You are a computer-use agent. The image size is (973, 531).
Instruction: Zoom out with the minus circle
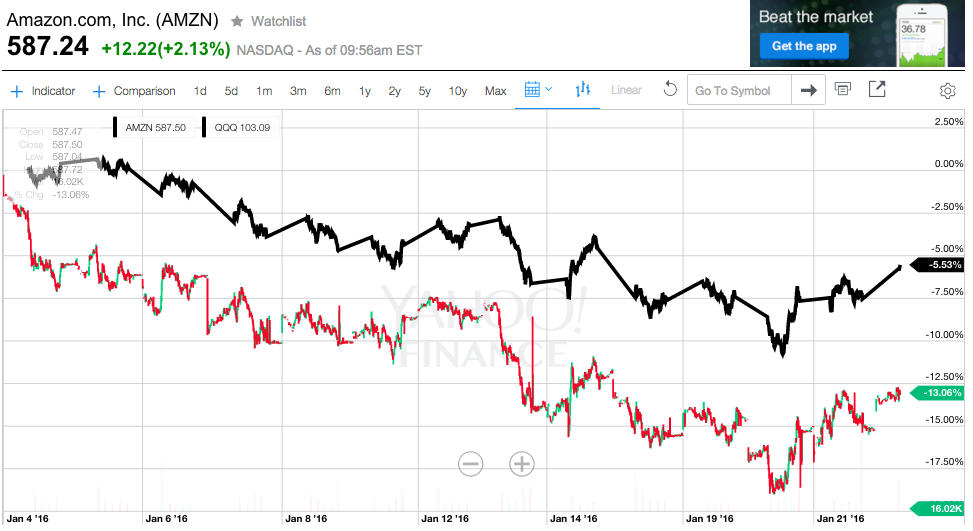point(470,463)
